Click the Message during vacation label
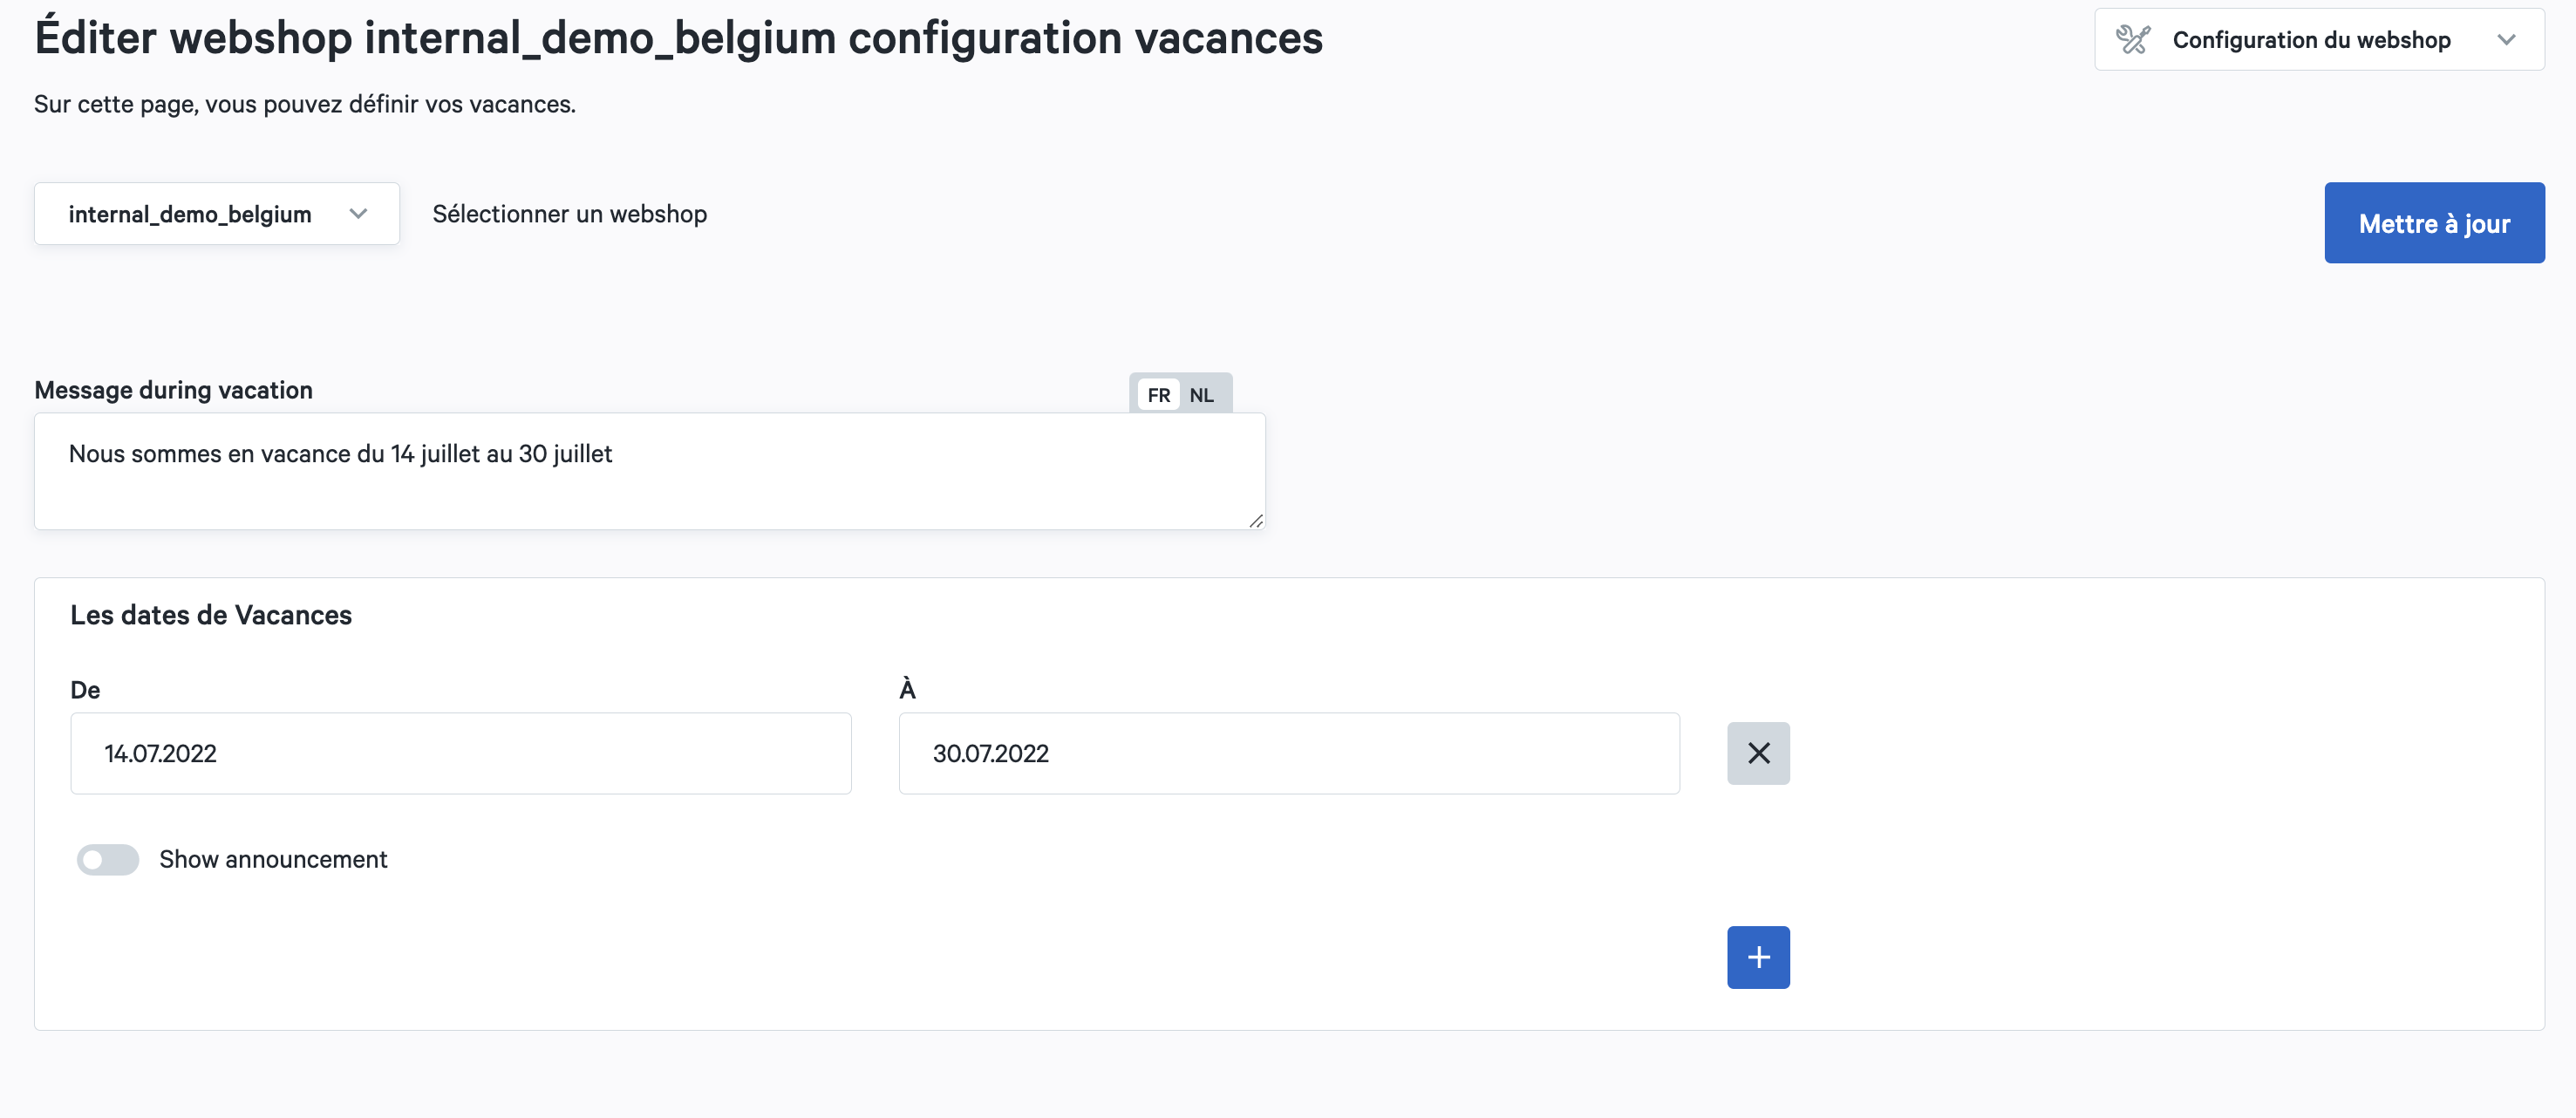 (x=173, y=390)
